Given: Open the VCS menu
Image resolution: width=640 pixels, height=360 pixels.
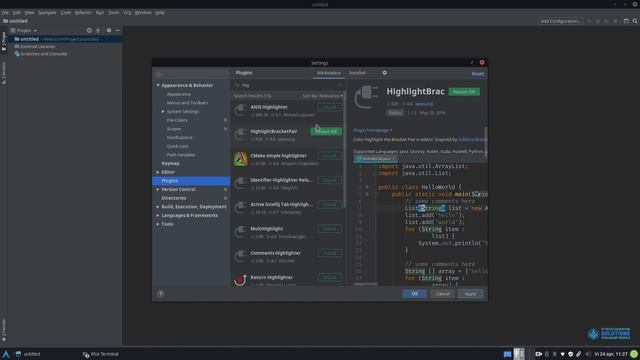Looking at the screenshot, I should (x=127, y=13).
